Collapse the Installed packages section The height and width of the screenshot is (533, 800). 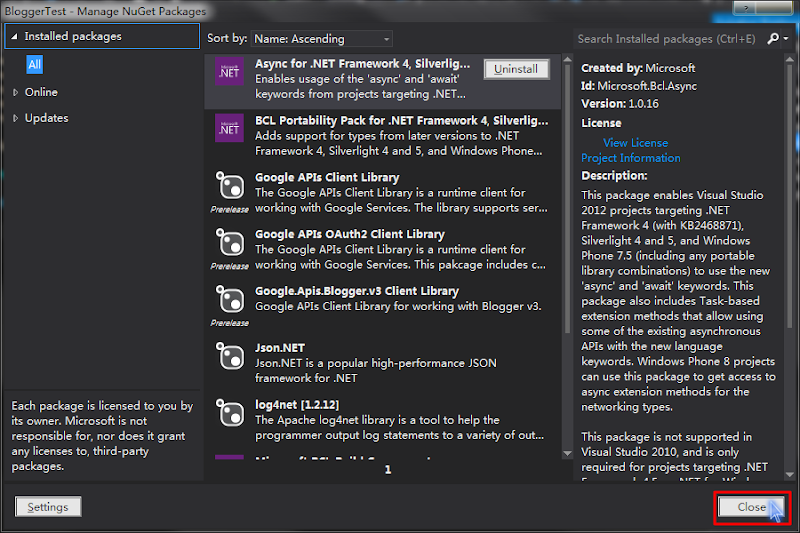[x=14, y=36]
